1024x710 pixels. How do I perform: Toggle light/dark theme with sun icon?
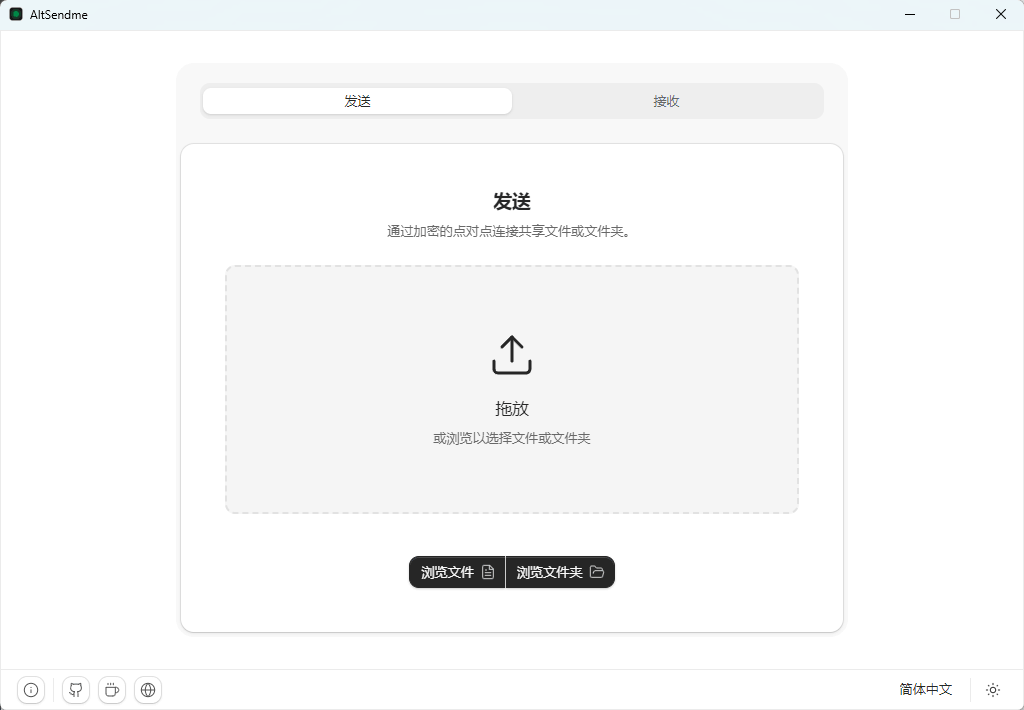tap(993, 690)
